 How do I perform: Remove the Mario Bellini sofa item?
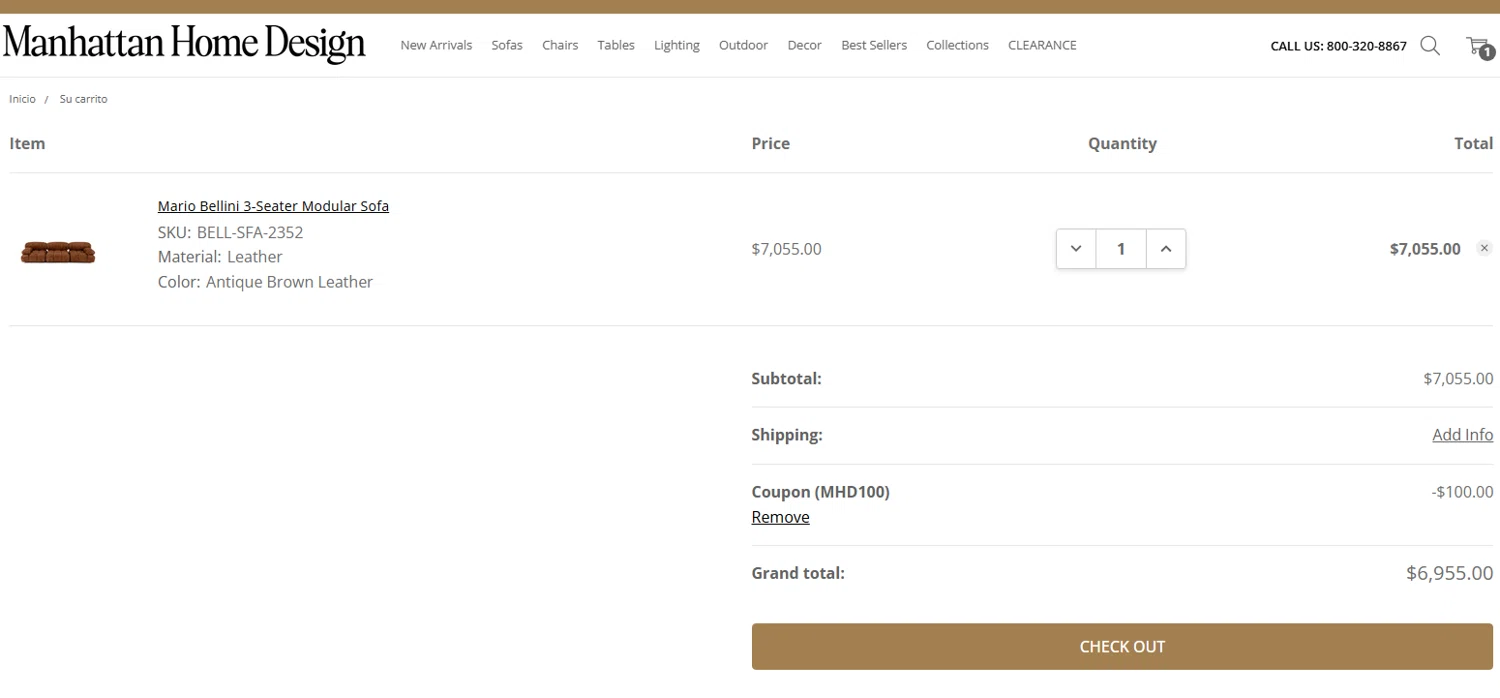click(1484, 248)
